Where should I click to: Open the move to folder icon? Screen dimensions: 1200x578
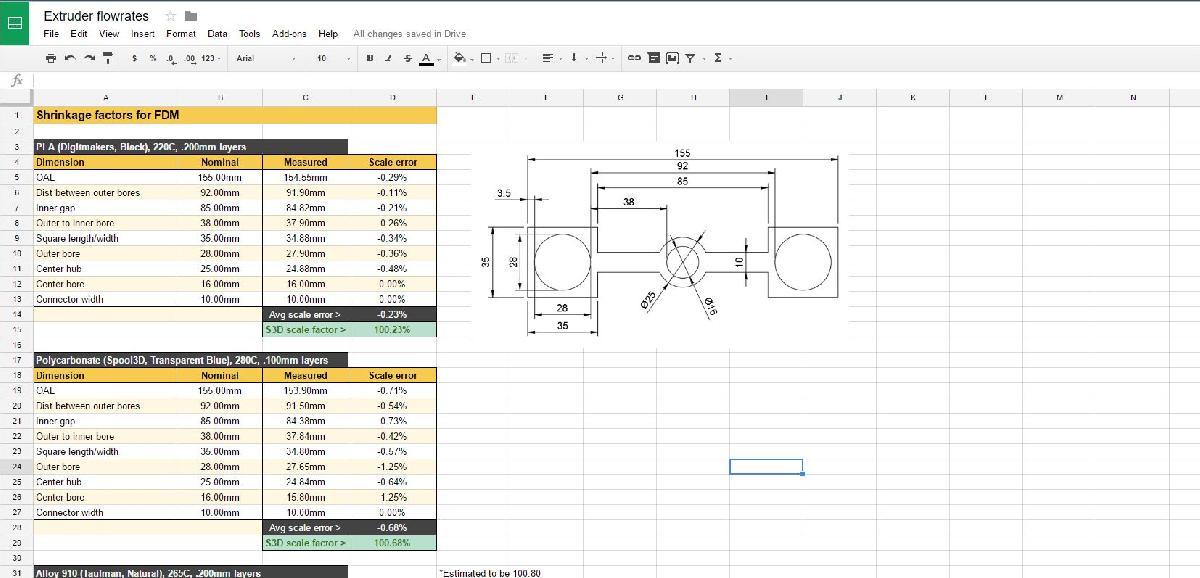click(x=191, y=16)
